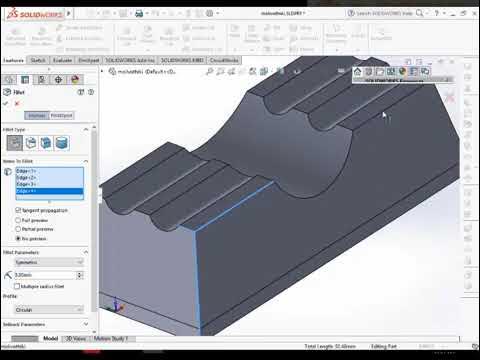This screenshot has height=360, width=480.
Task: Select the Partial preview radio button
Action: click(18, 229)
